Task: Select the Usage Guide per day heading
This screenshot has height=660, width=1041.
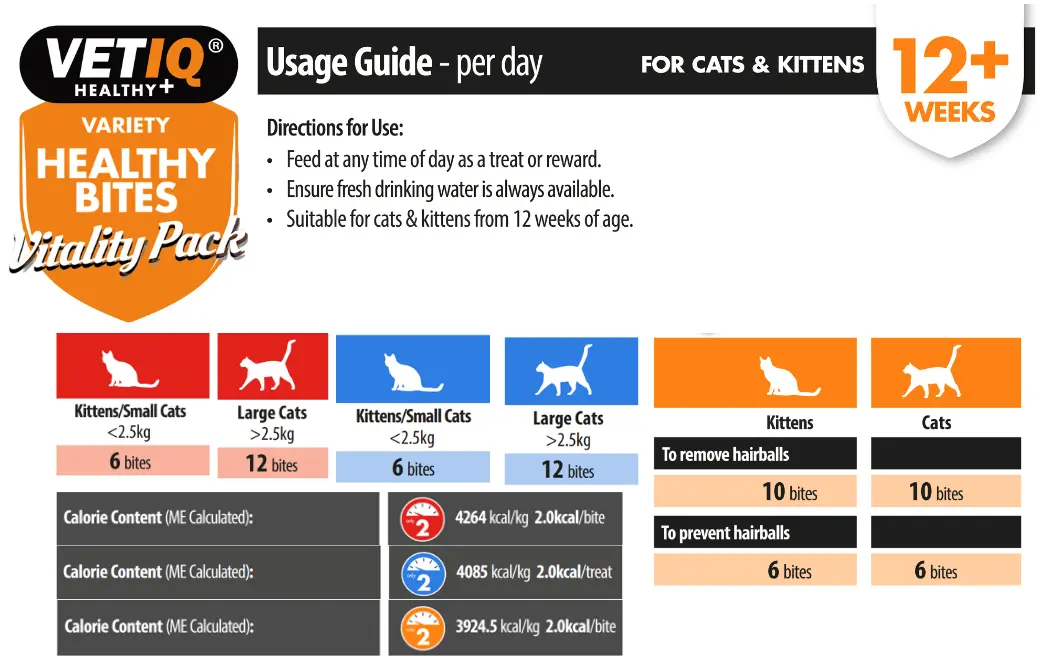Action: pos(404,63)
